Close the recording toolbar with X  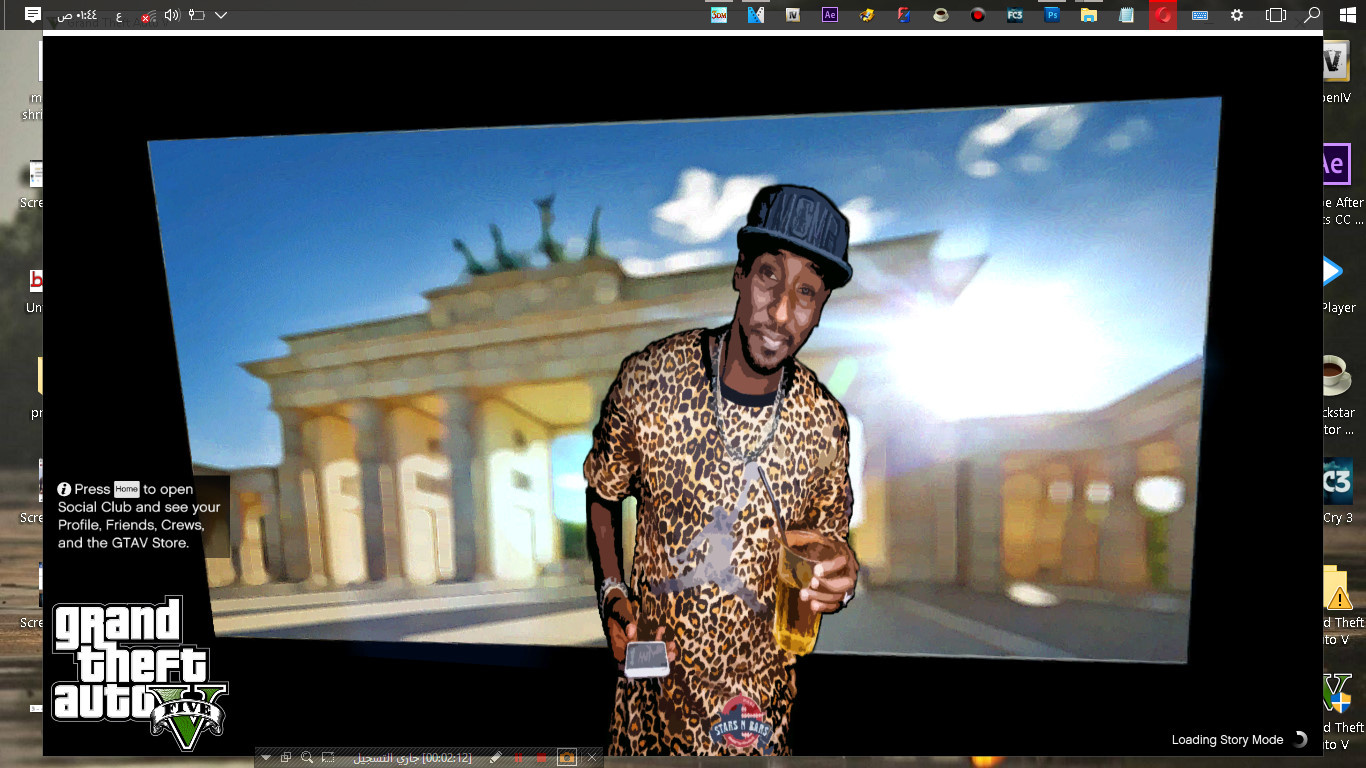tap(592, 758)
